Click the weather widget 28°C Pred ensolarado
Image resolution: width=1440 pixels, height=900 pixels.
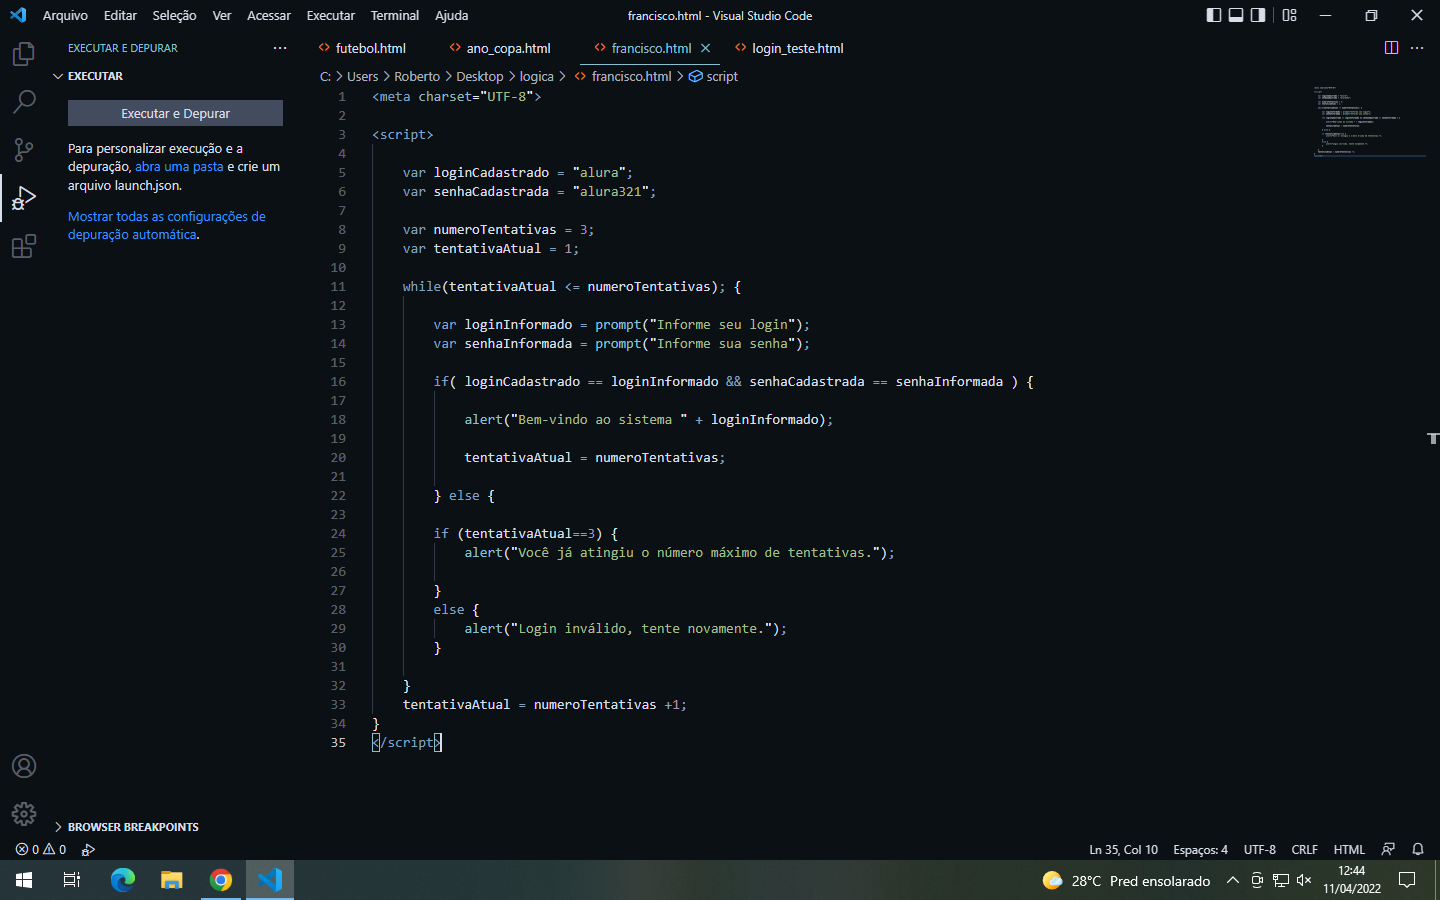tap(1126, 880)
